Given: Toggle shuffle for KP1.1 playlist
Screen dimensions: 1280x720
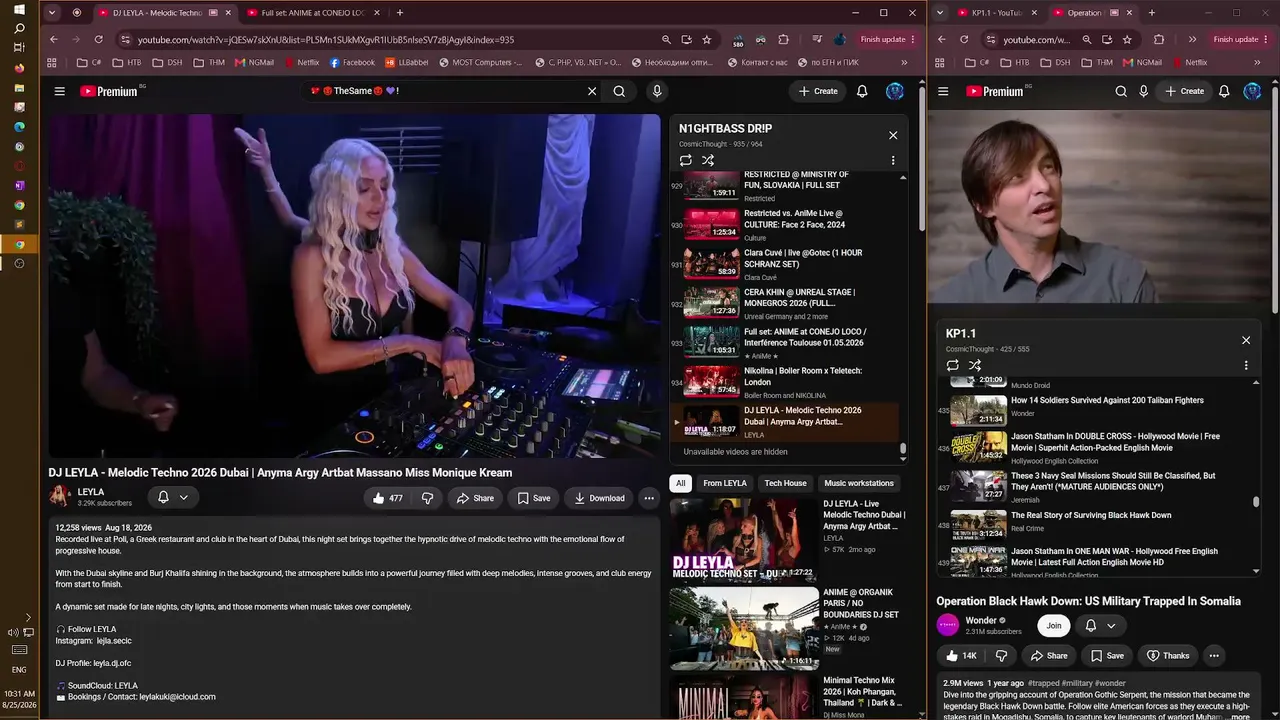Looking at the screenshot, I should point(975,365).
